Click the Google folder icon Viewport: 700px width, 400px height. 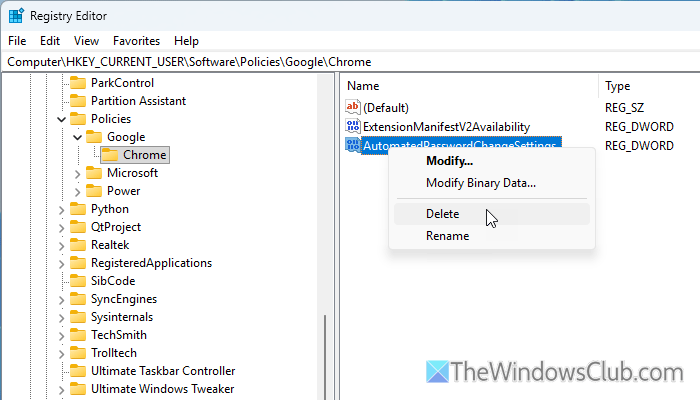[x=94, y=137]
